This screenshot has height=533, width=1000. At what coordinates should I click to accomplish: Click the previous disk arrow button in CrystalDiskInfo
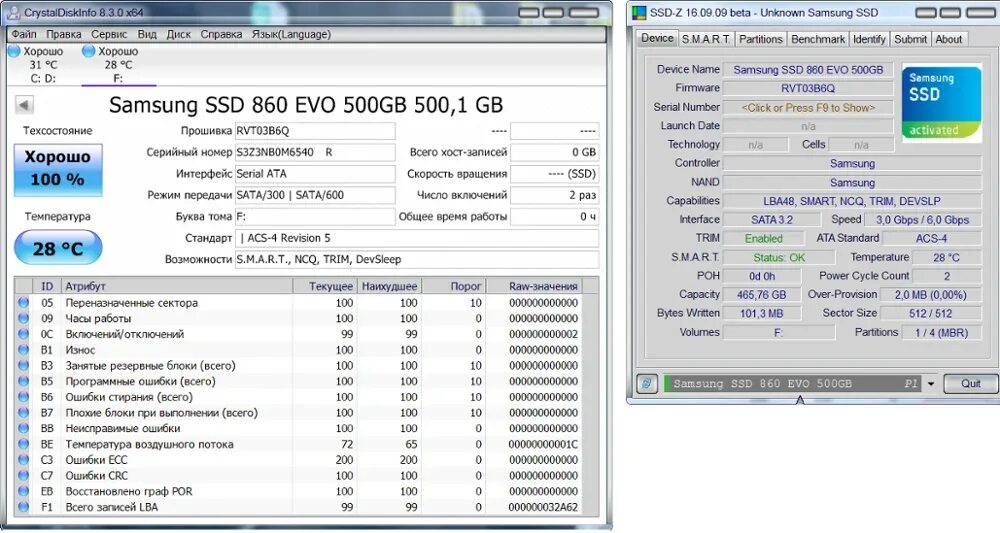pos(24,105)
